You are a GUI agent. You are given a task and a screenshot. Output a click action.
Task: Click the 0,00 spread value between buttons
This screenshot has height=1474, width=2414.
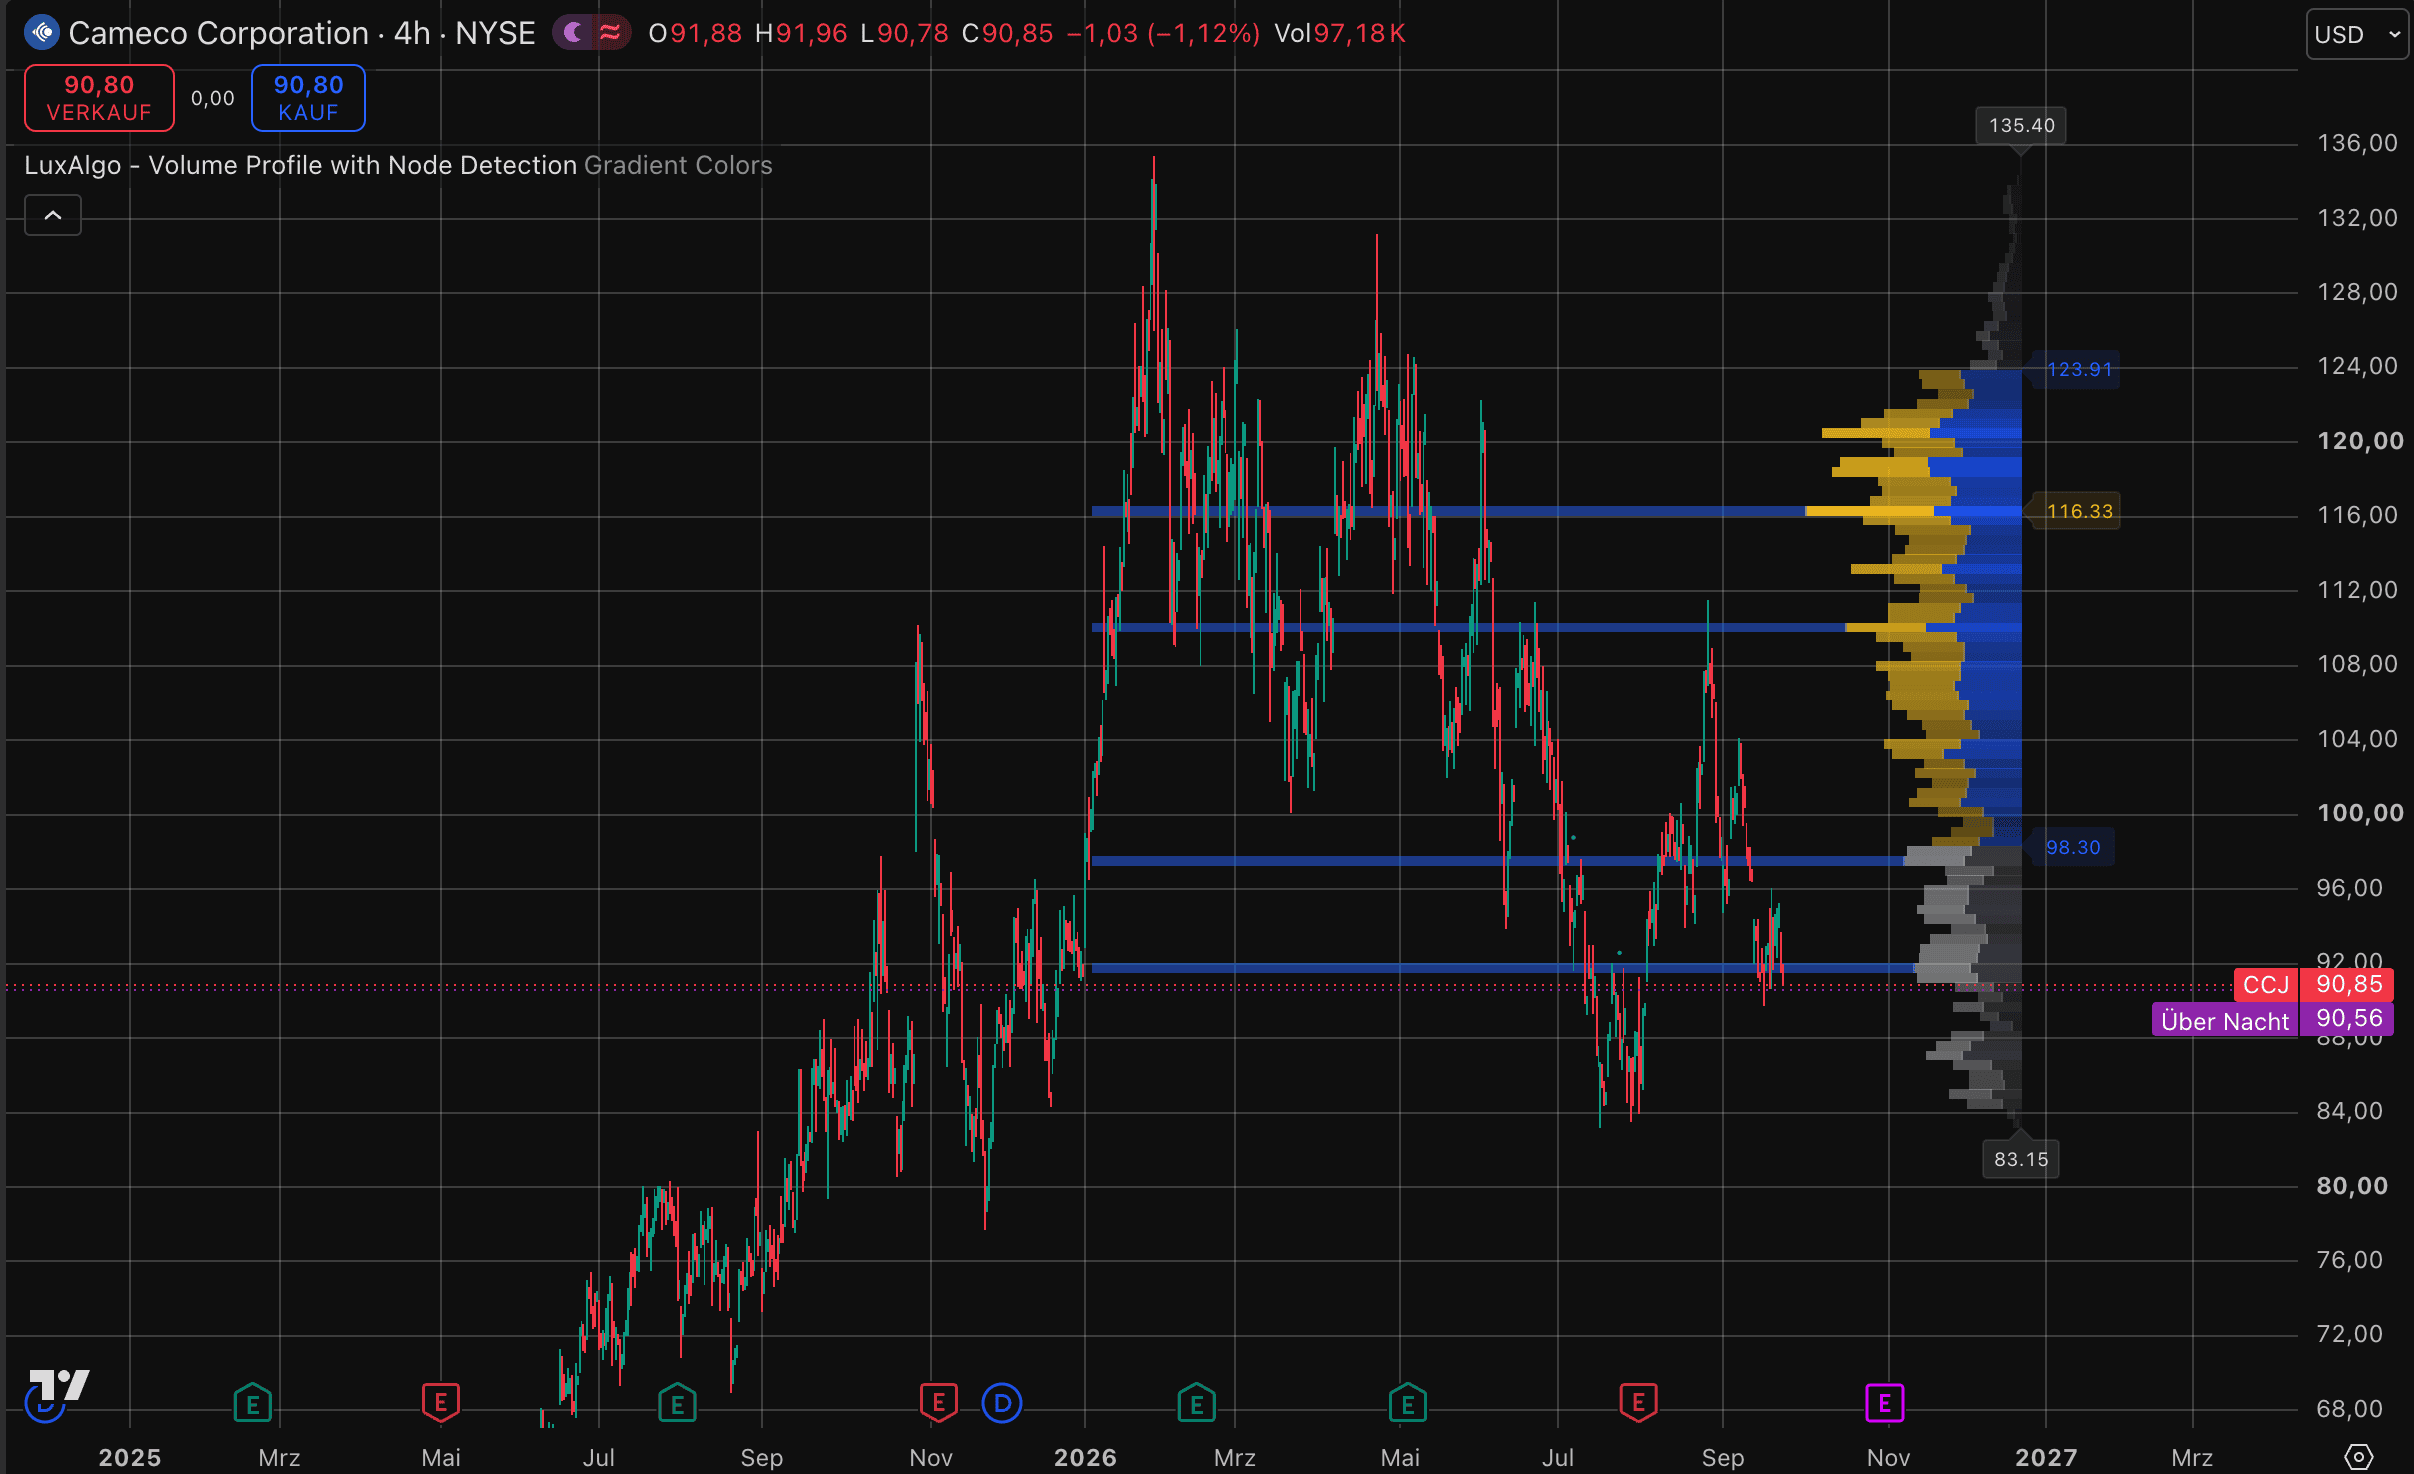[x=213, y=98]
